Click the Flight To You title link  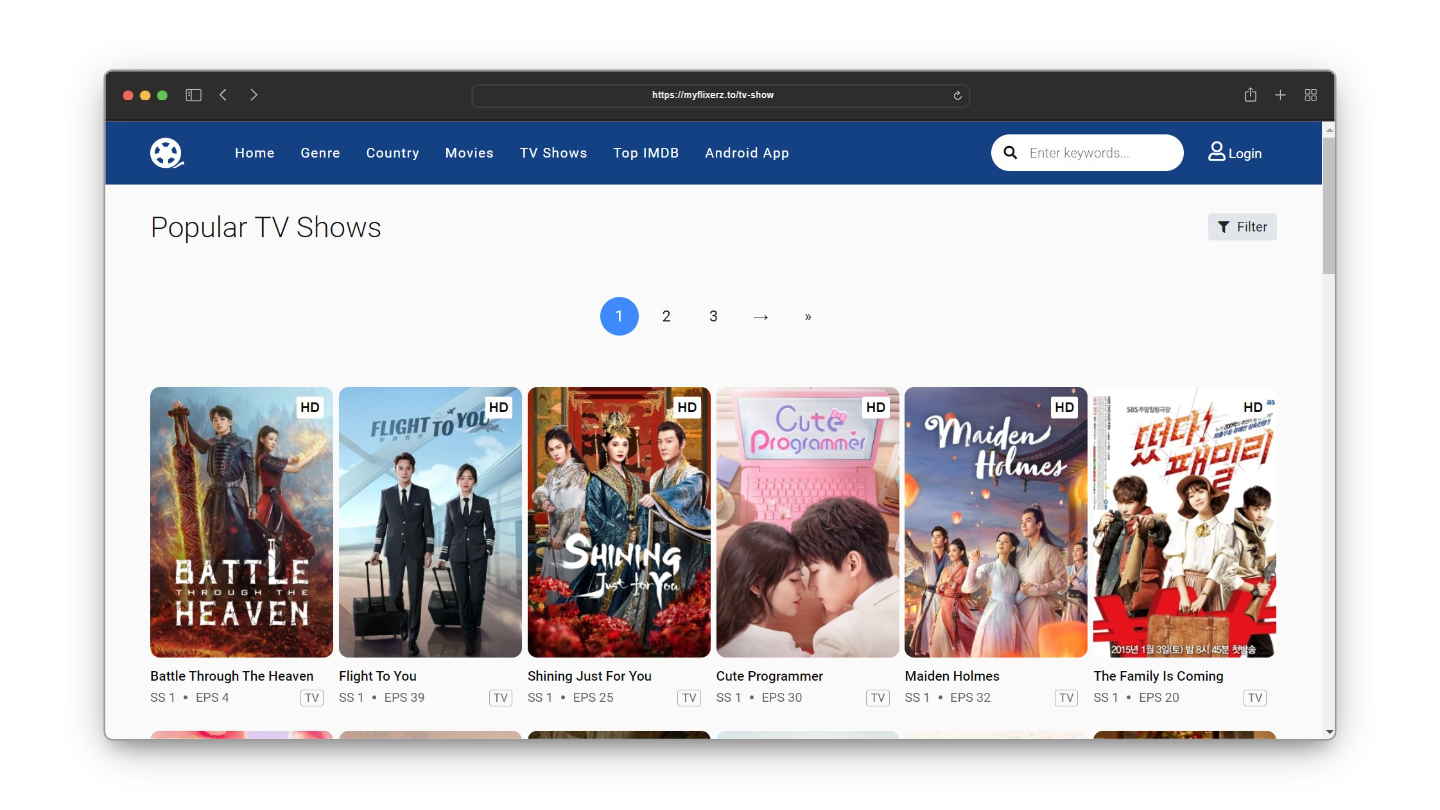(x=378, y=676)
